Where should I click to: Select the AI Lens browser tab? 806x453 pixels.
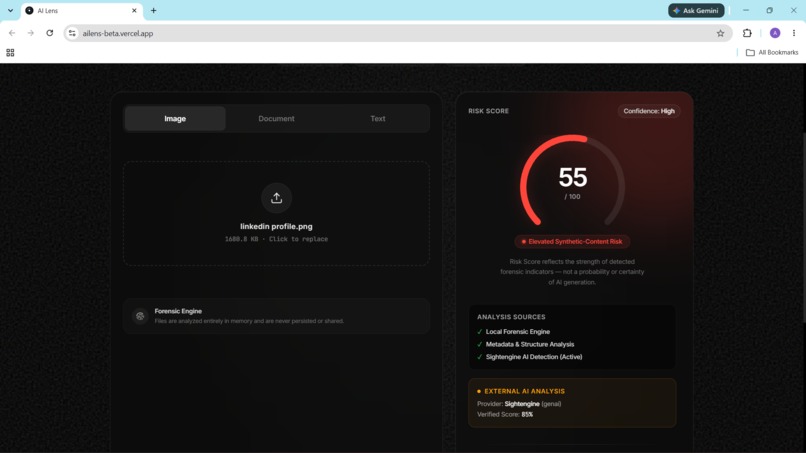(x=82, y=10)
